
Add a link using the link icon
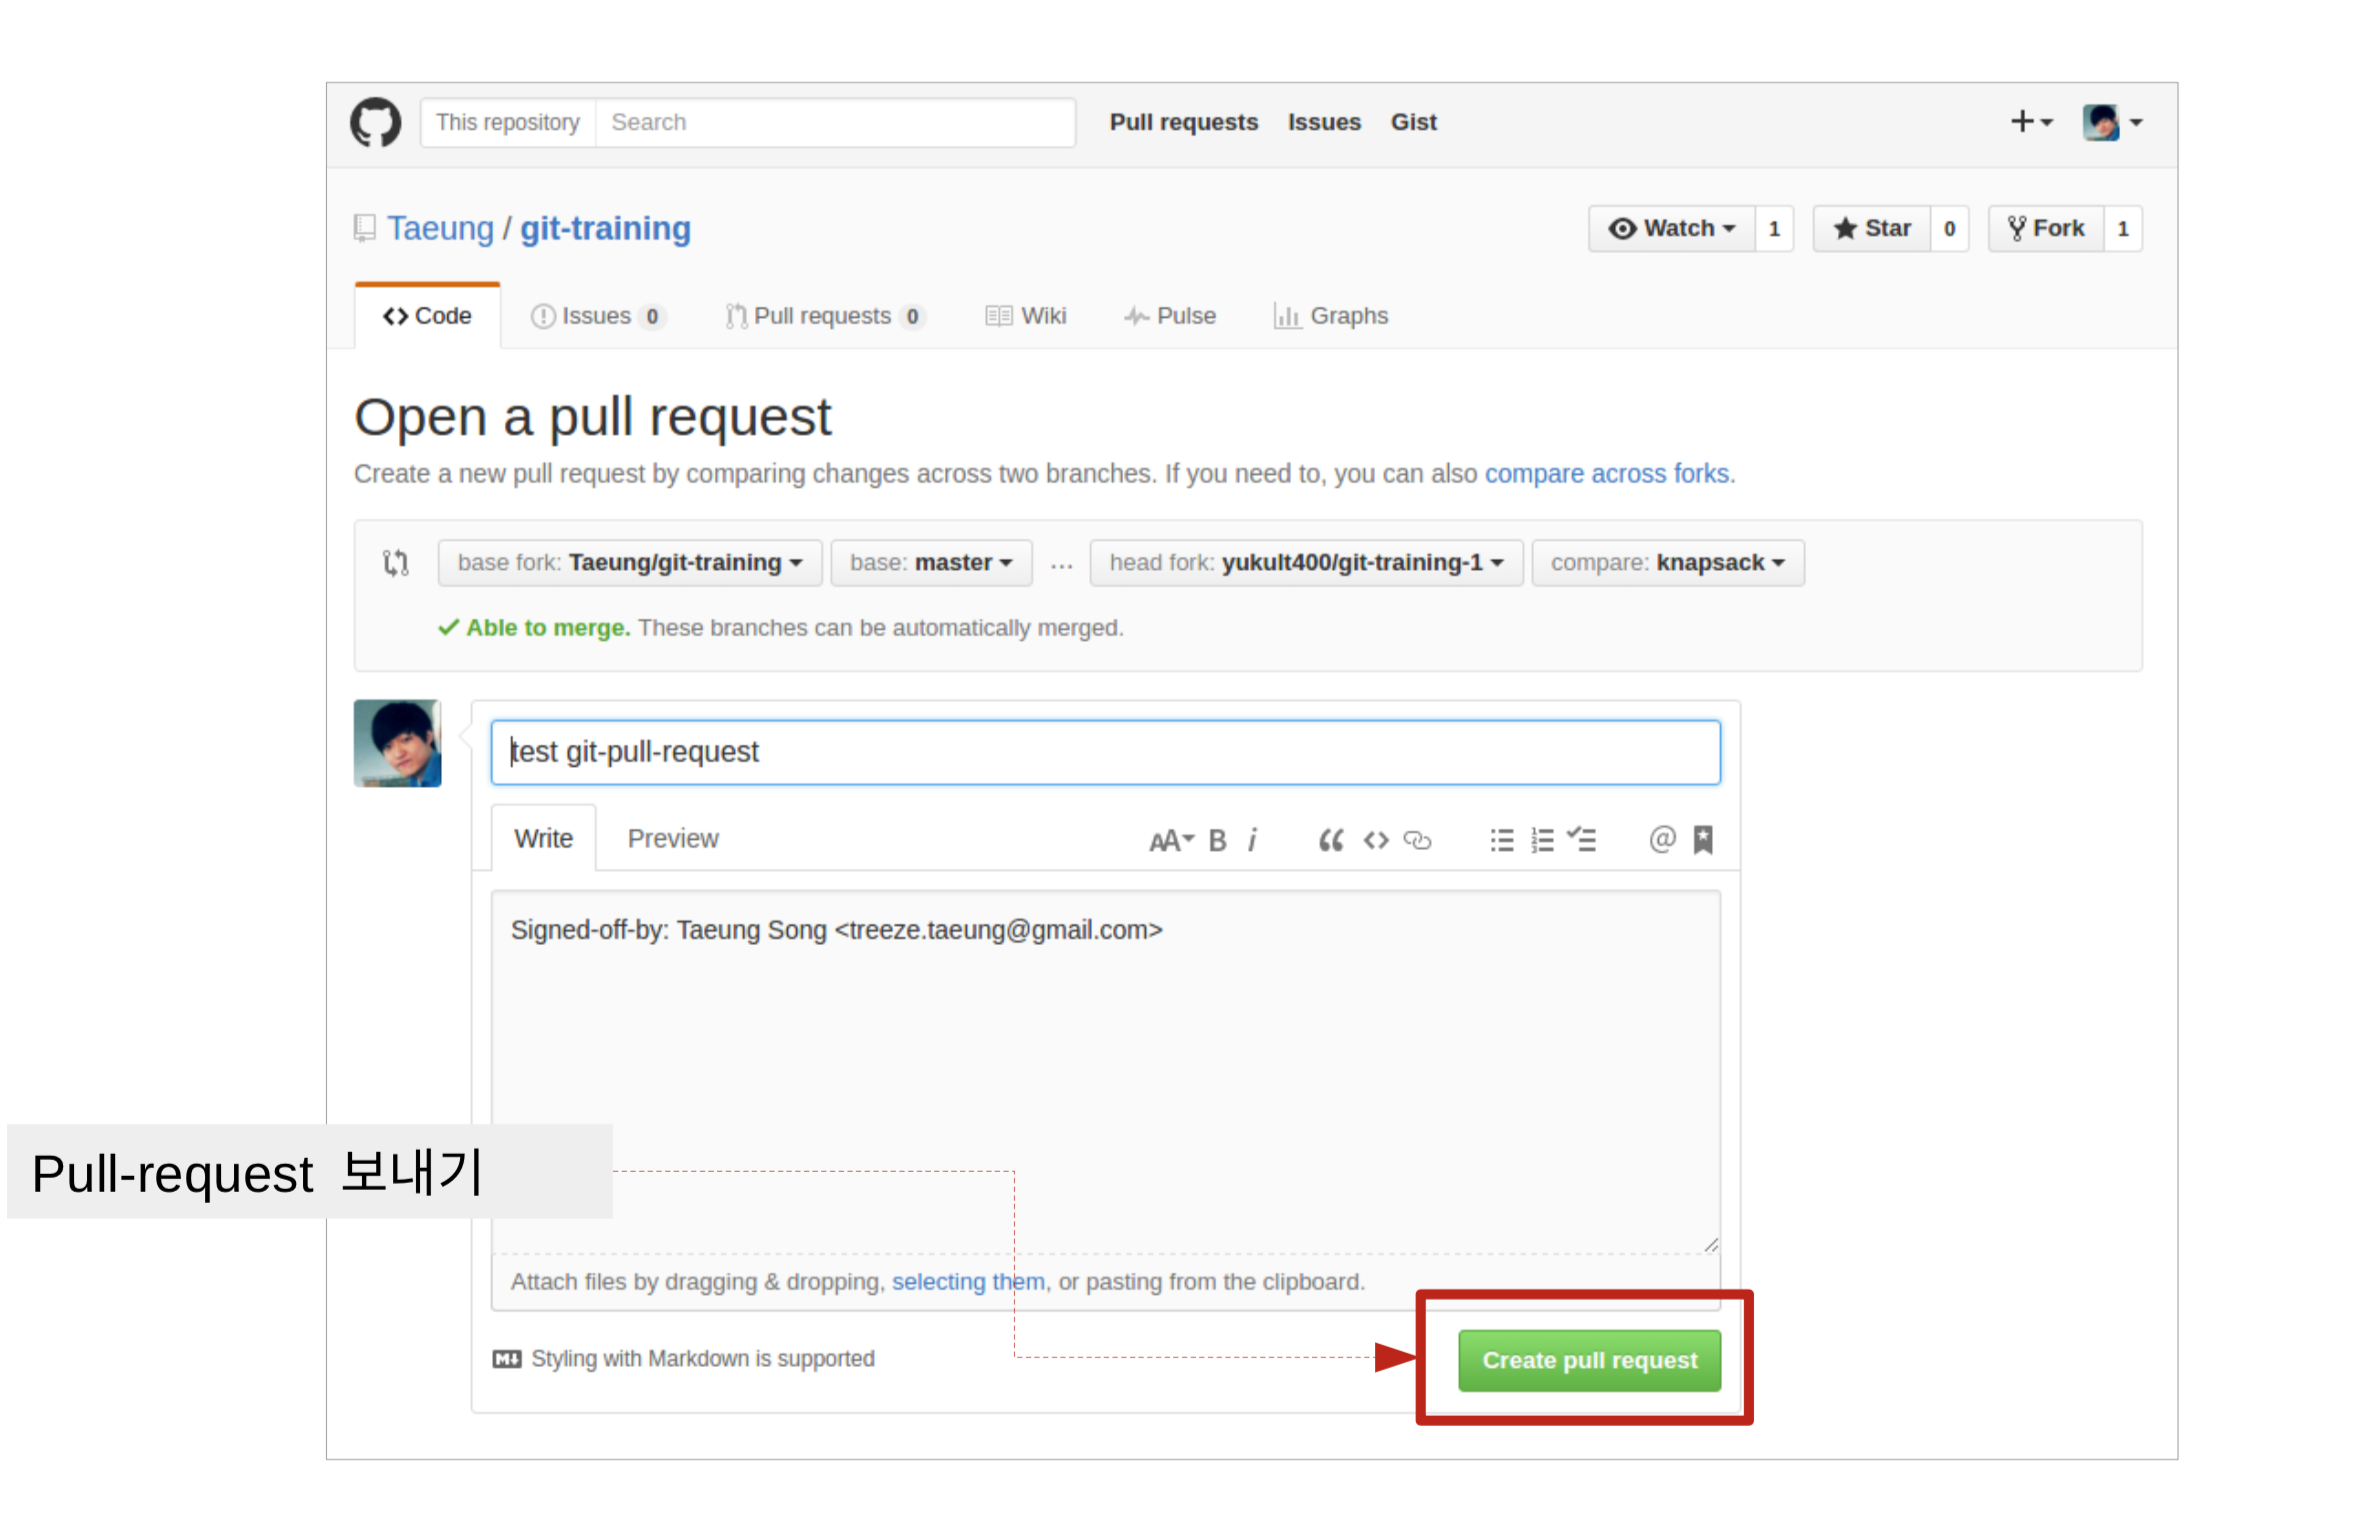point(1417,840)
